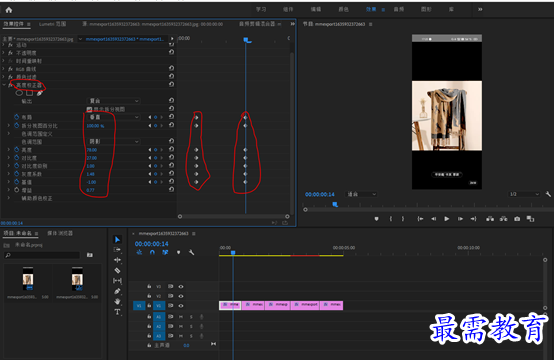The image size is (554, 360).
Task: Select the Ripple Edit tool
Action: tap(117, 260)
